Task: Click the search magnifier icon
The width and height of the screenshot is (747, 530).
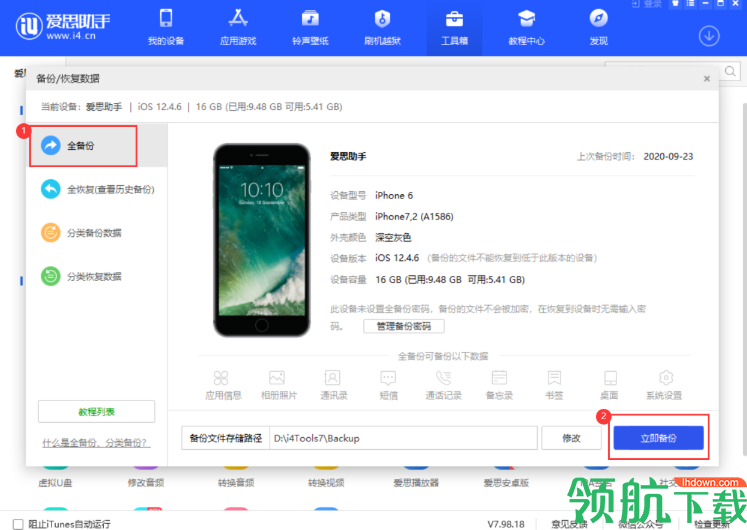Action: click(x=730, y=71)
